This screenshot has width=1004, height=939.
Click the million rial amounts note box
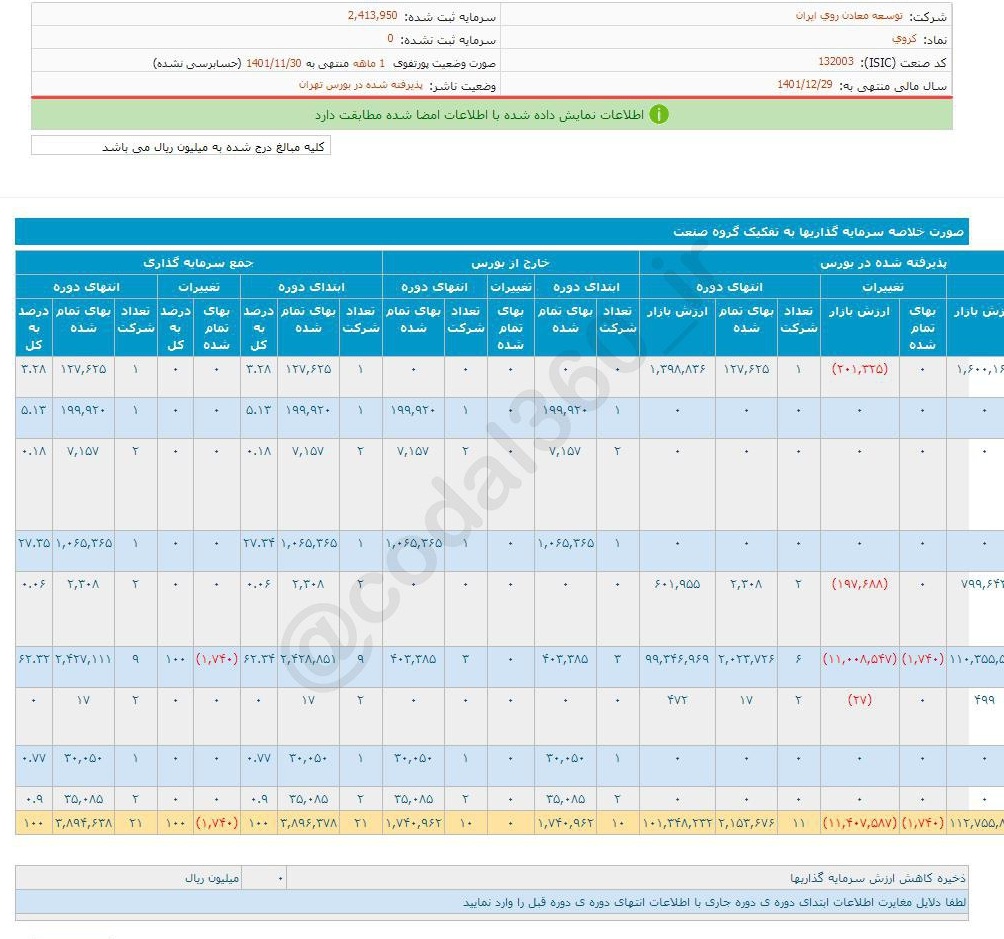coord(180,147)
